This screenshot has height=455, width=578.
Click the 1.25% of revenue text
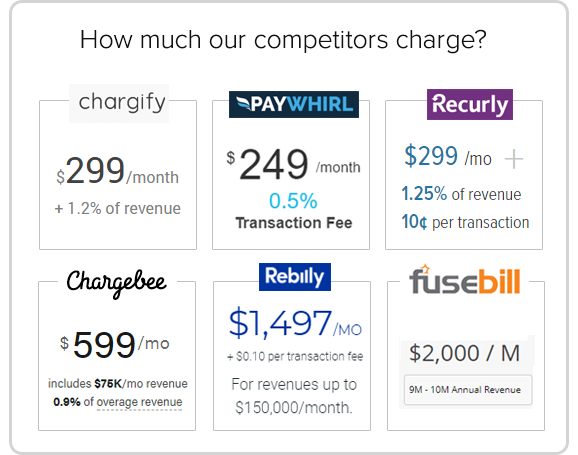pos(461,194)
